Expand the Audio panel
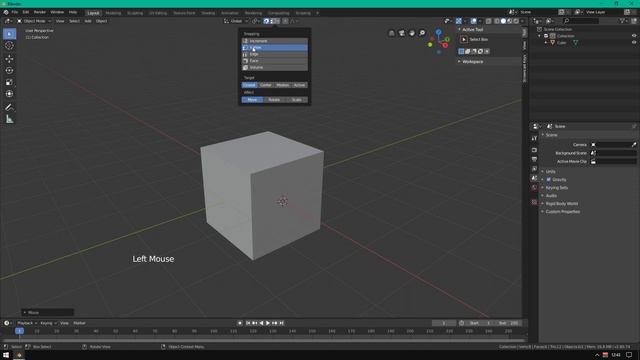 pyautogui.click(x=551, y=196)
